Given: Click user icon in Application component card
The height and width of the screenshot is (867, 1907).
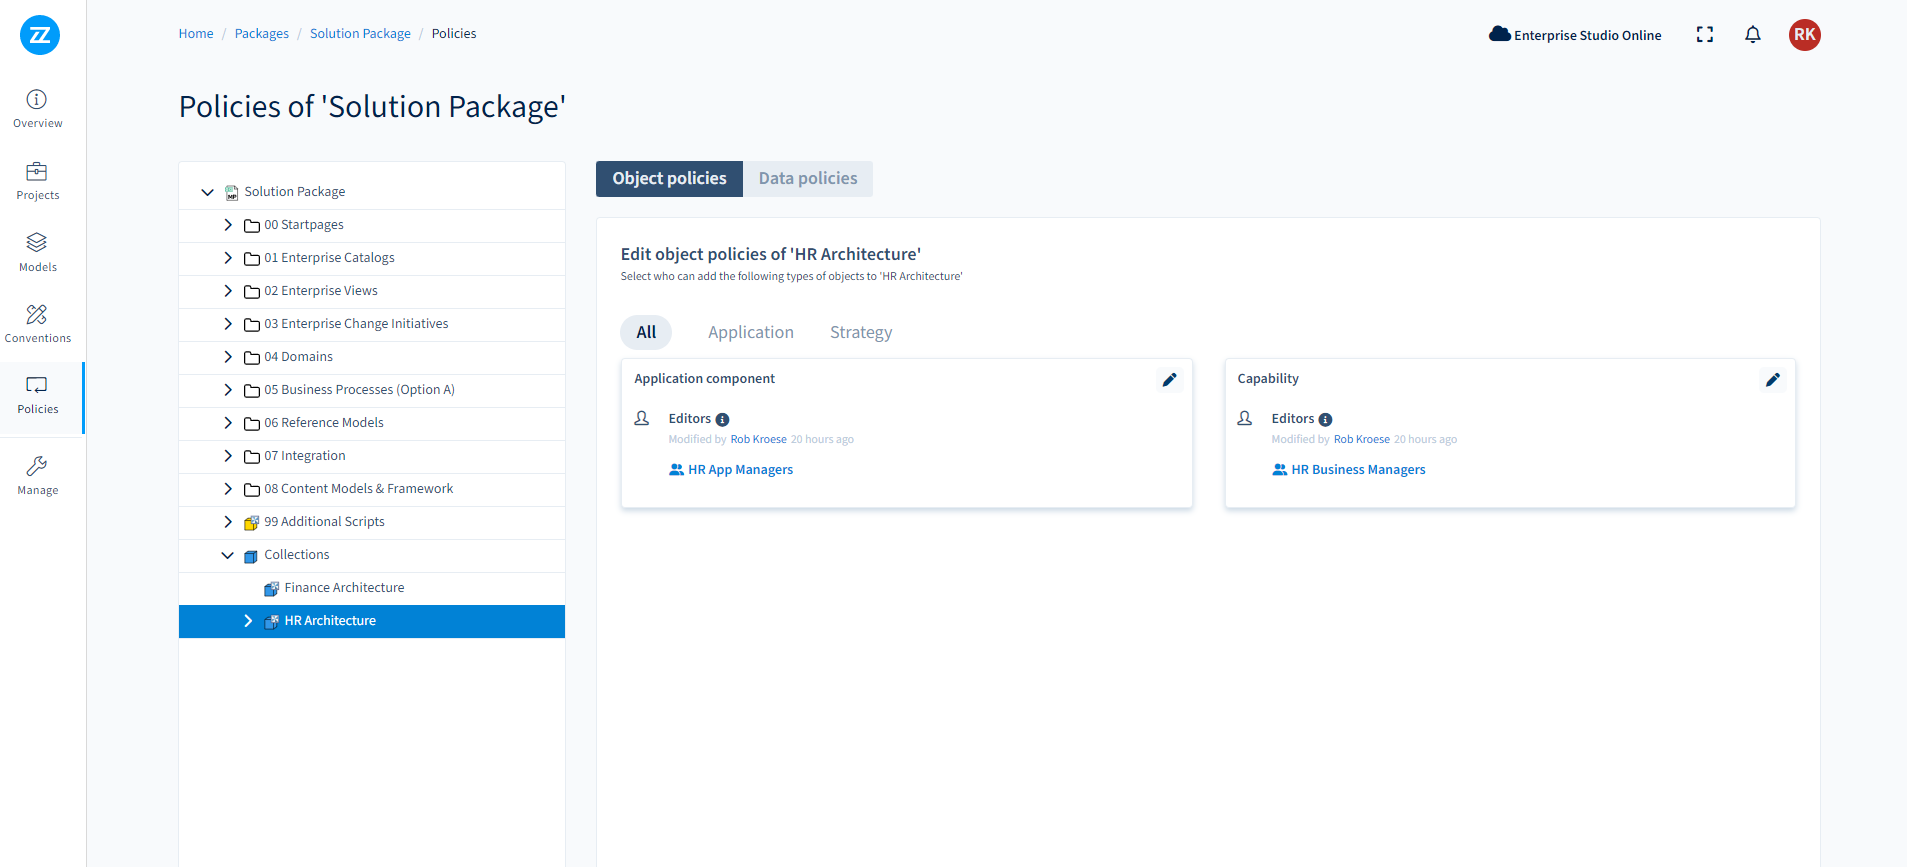Looking at the screenshot, I should pos(642,418).
